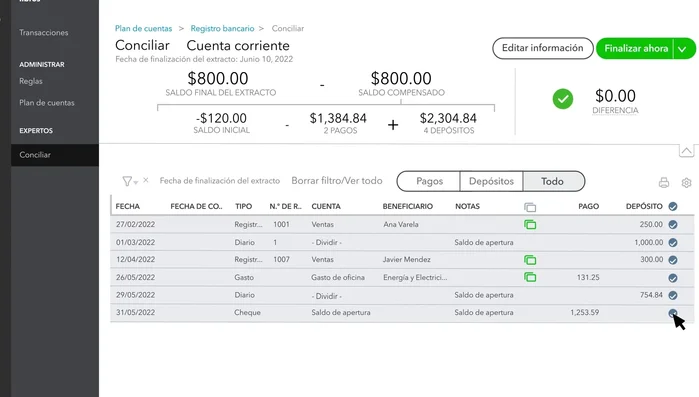Screen dimensions: 699x397
Task: Sort by the PAGO column header
Action: [588, 206]
